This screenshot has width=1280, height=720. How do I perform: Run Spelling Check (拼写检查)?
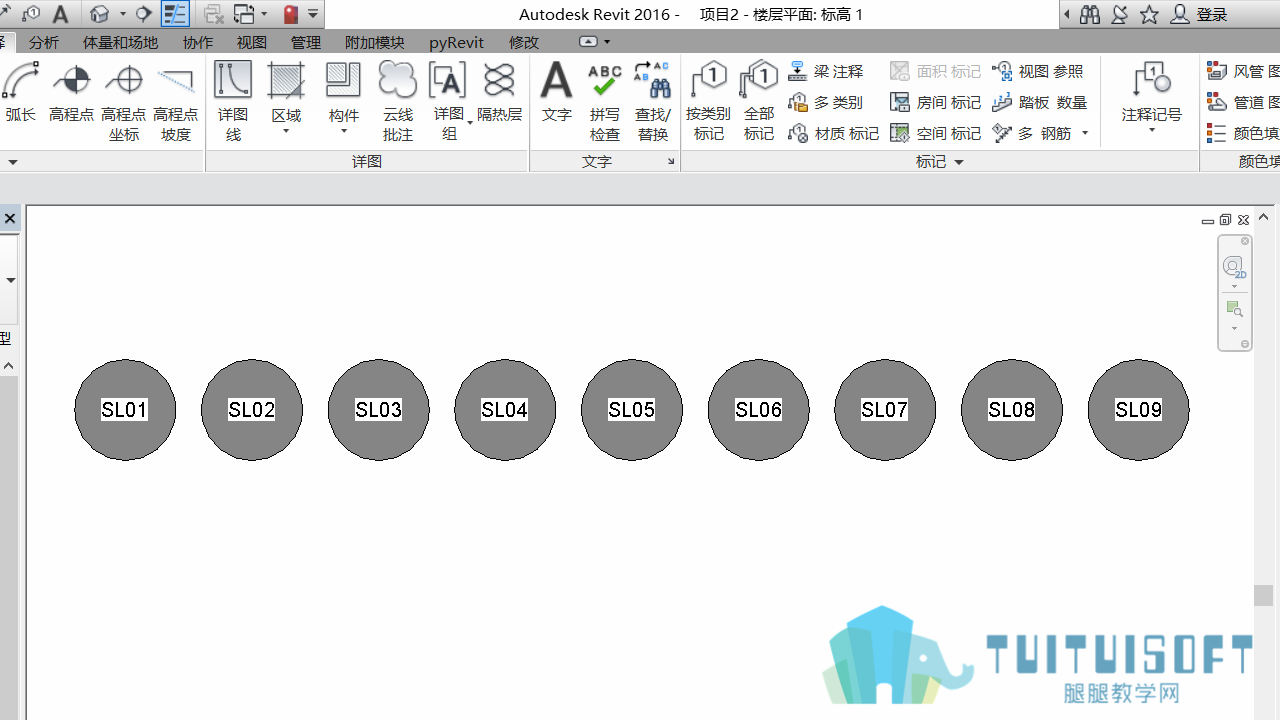(x=605, y=101)
